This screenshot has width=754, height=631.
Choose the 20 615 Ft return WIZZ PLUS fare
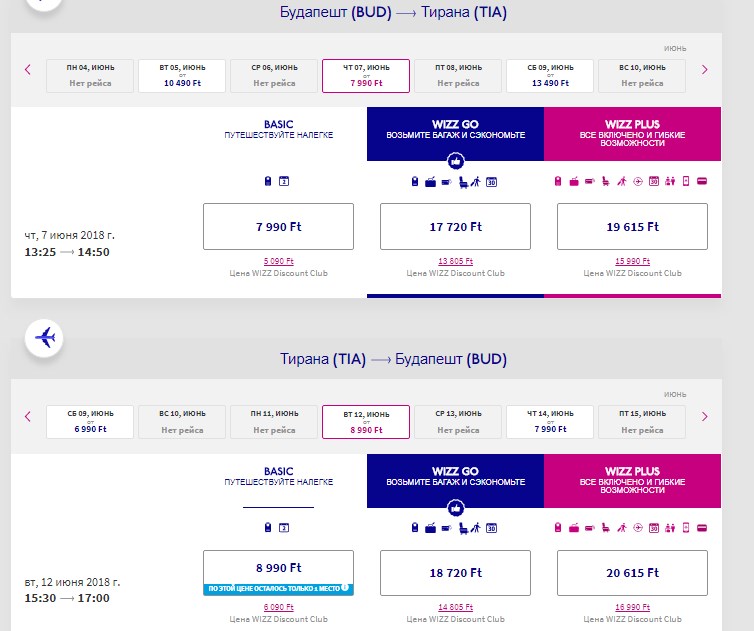(632, 573)
